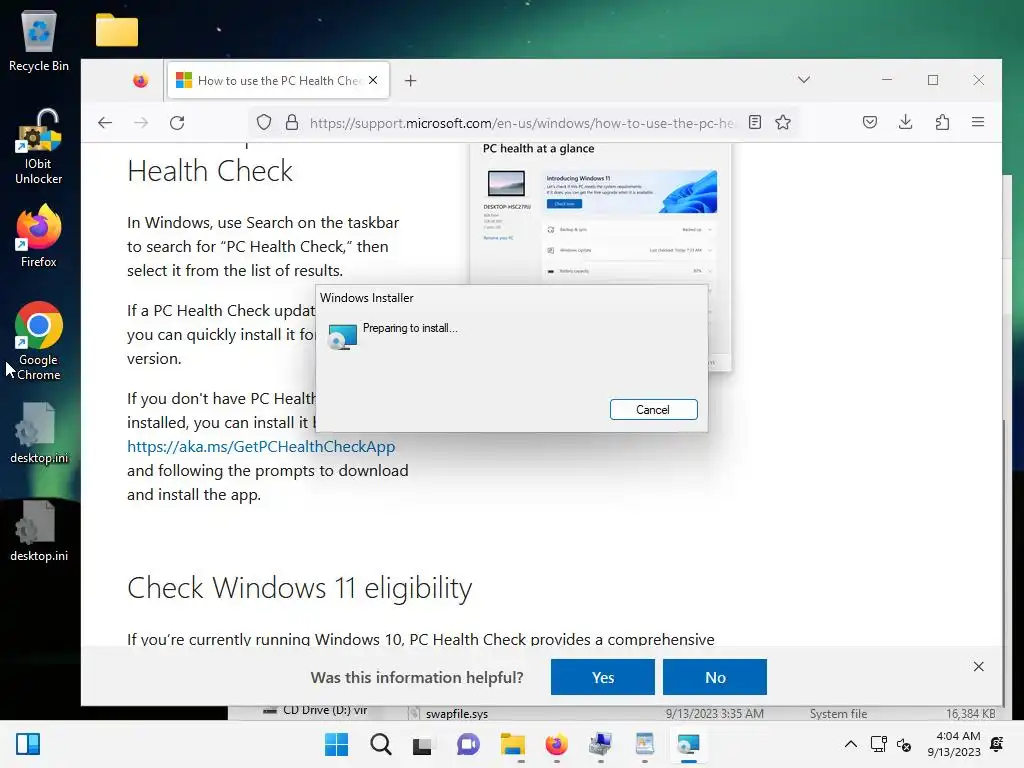The height and width of the screenshot is (768, 1024).
Task: Toggle reader view icon in address bar
Action: click(755, 122)
